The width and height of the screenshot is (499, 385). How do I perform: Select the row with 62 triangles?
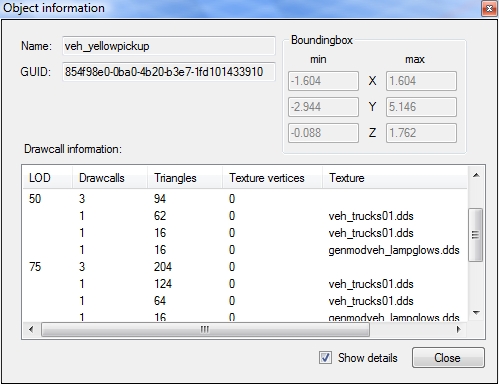click(245, 216)
